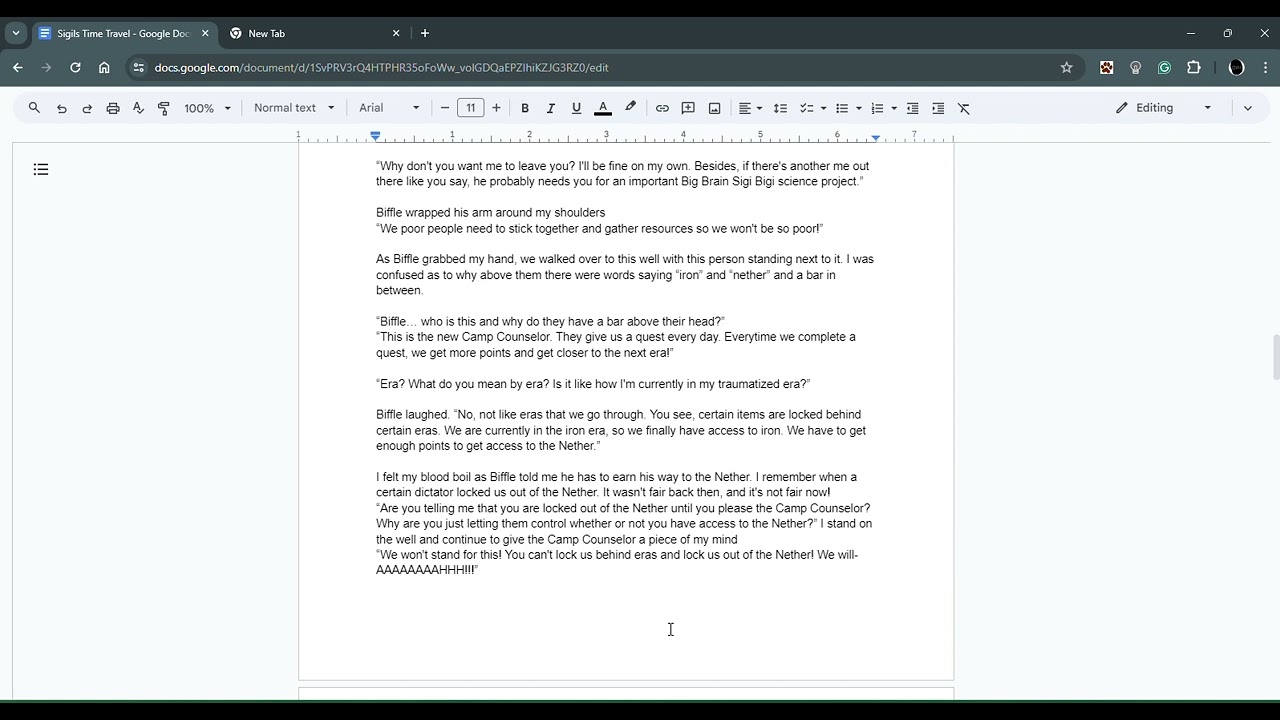Open the text alignment dropdown

(x=750, y=108)
